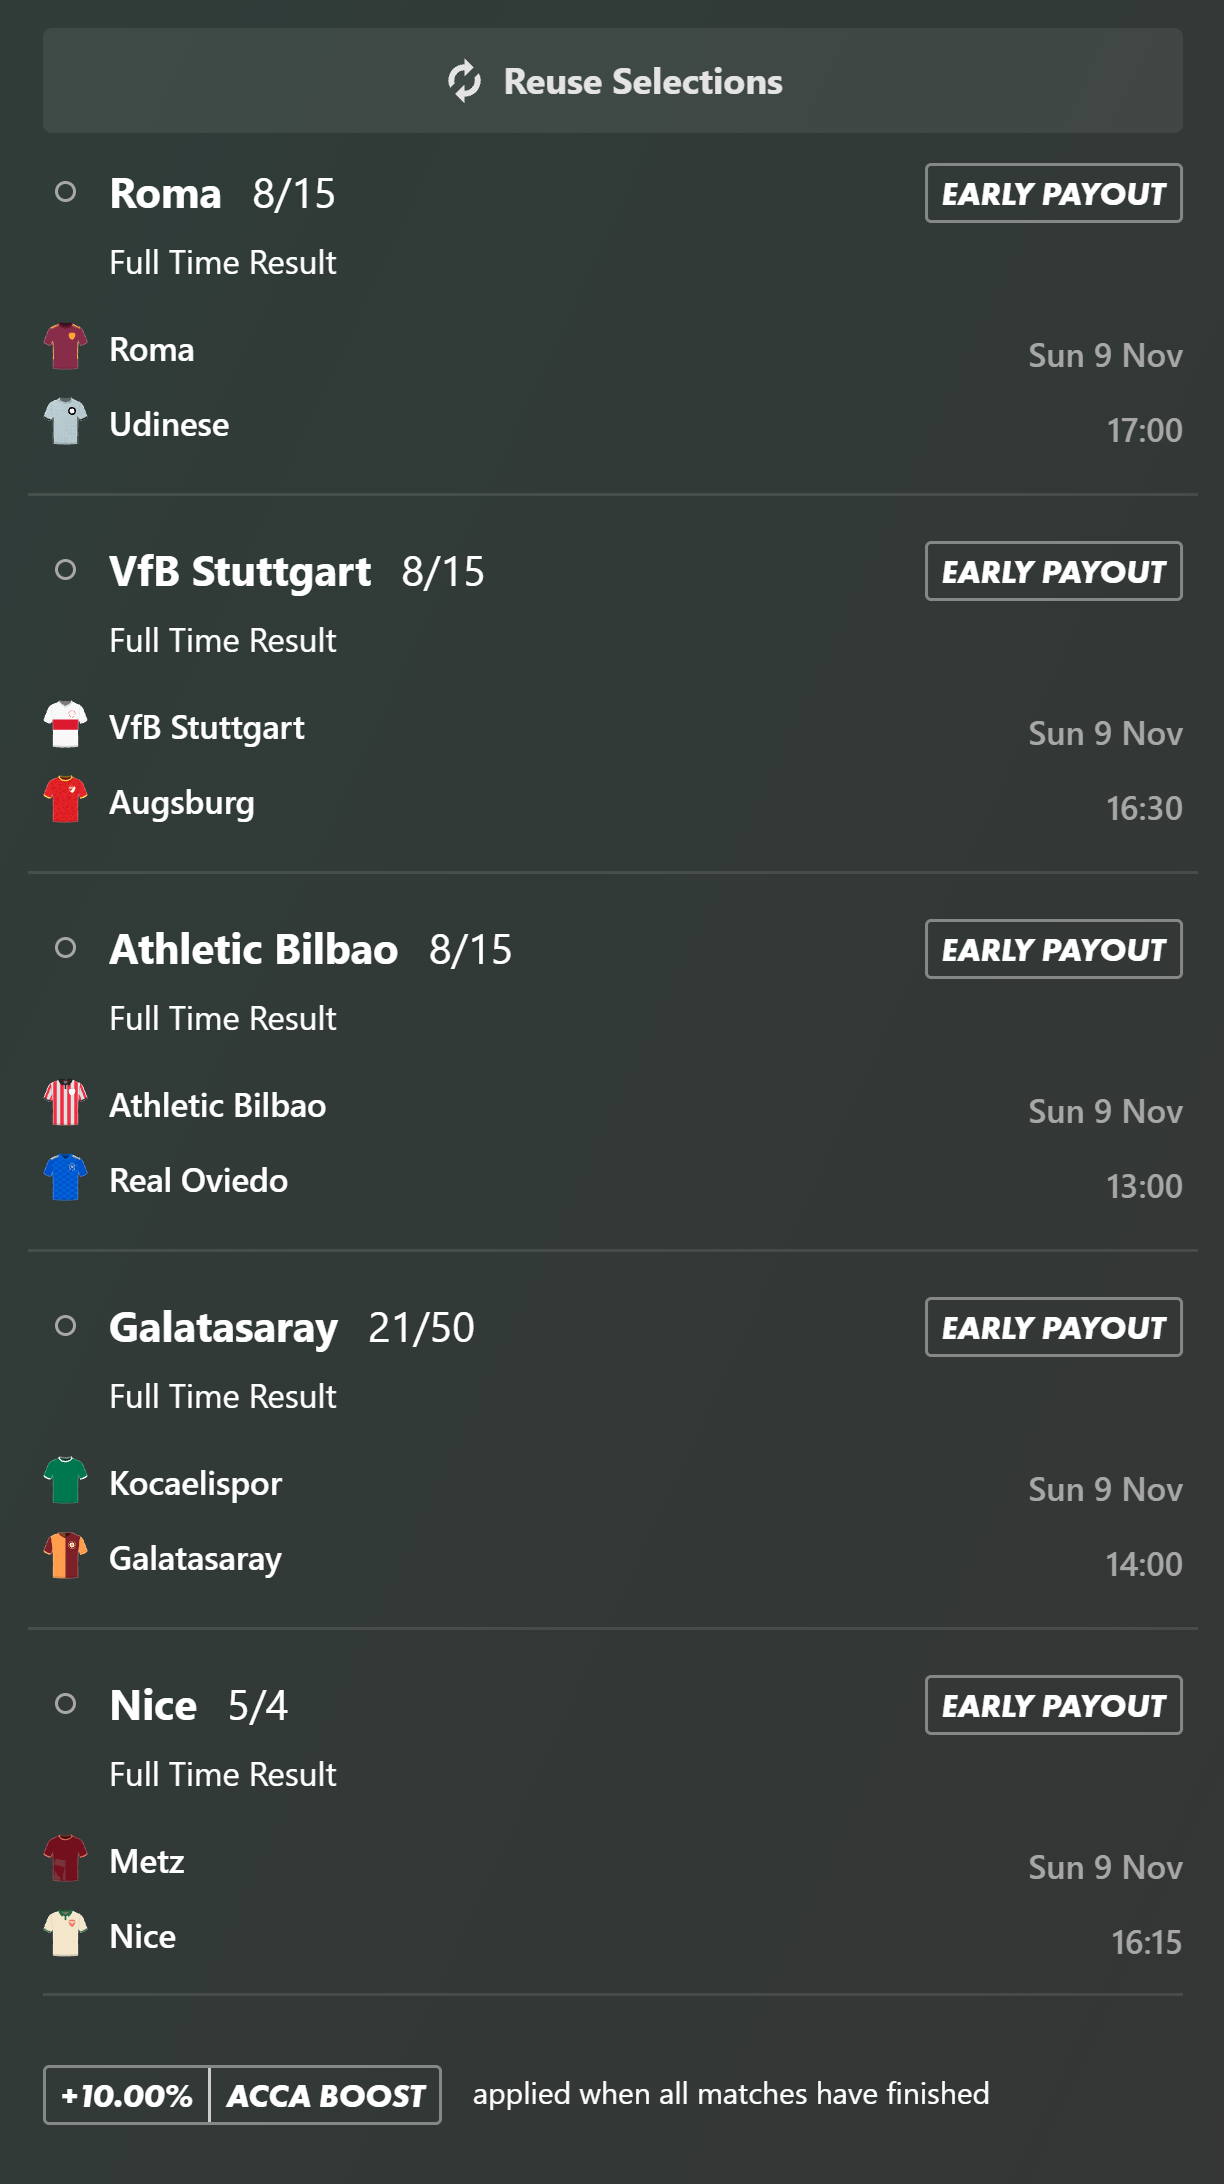The height and width of the screenshot is (2184, 1224).
Task: Select the Roma 8/15 selection circle
Action: point(65,192)
